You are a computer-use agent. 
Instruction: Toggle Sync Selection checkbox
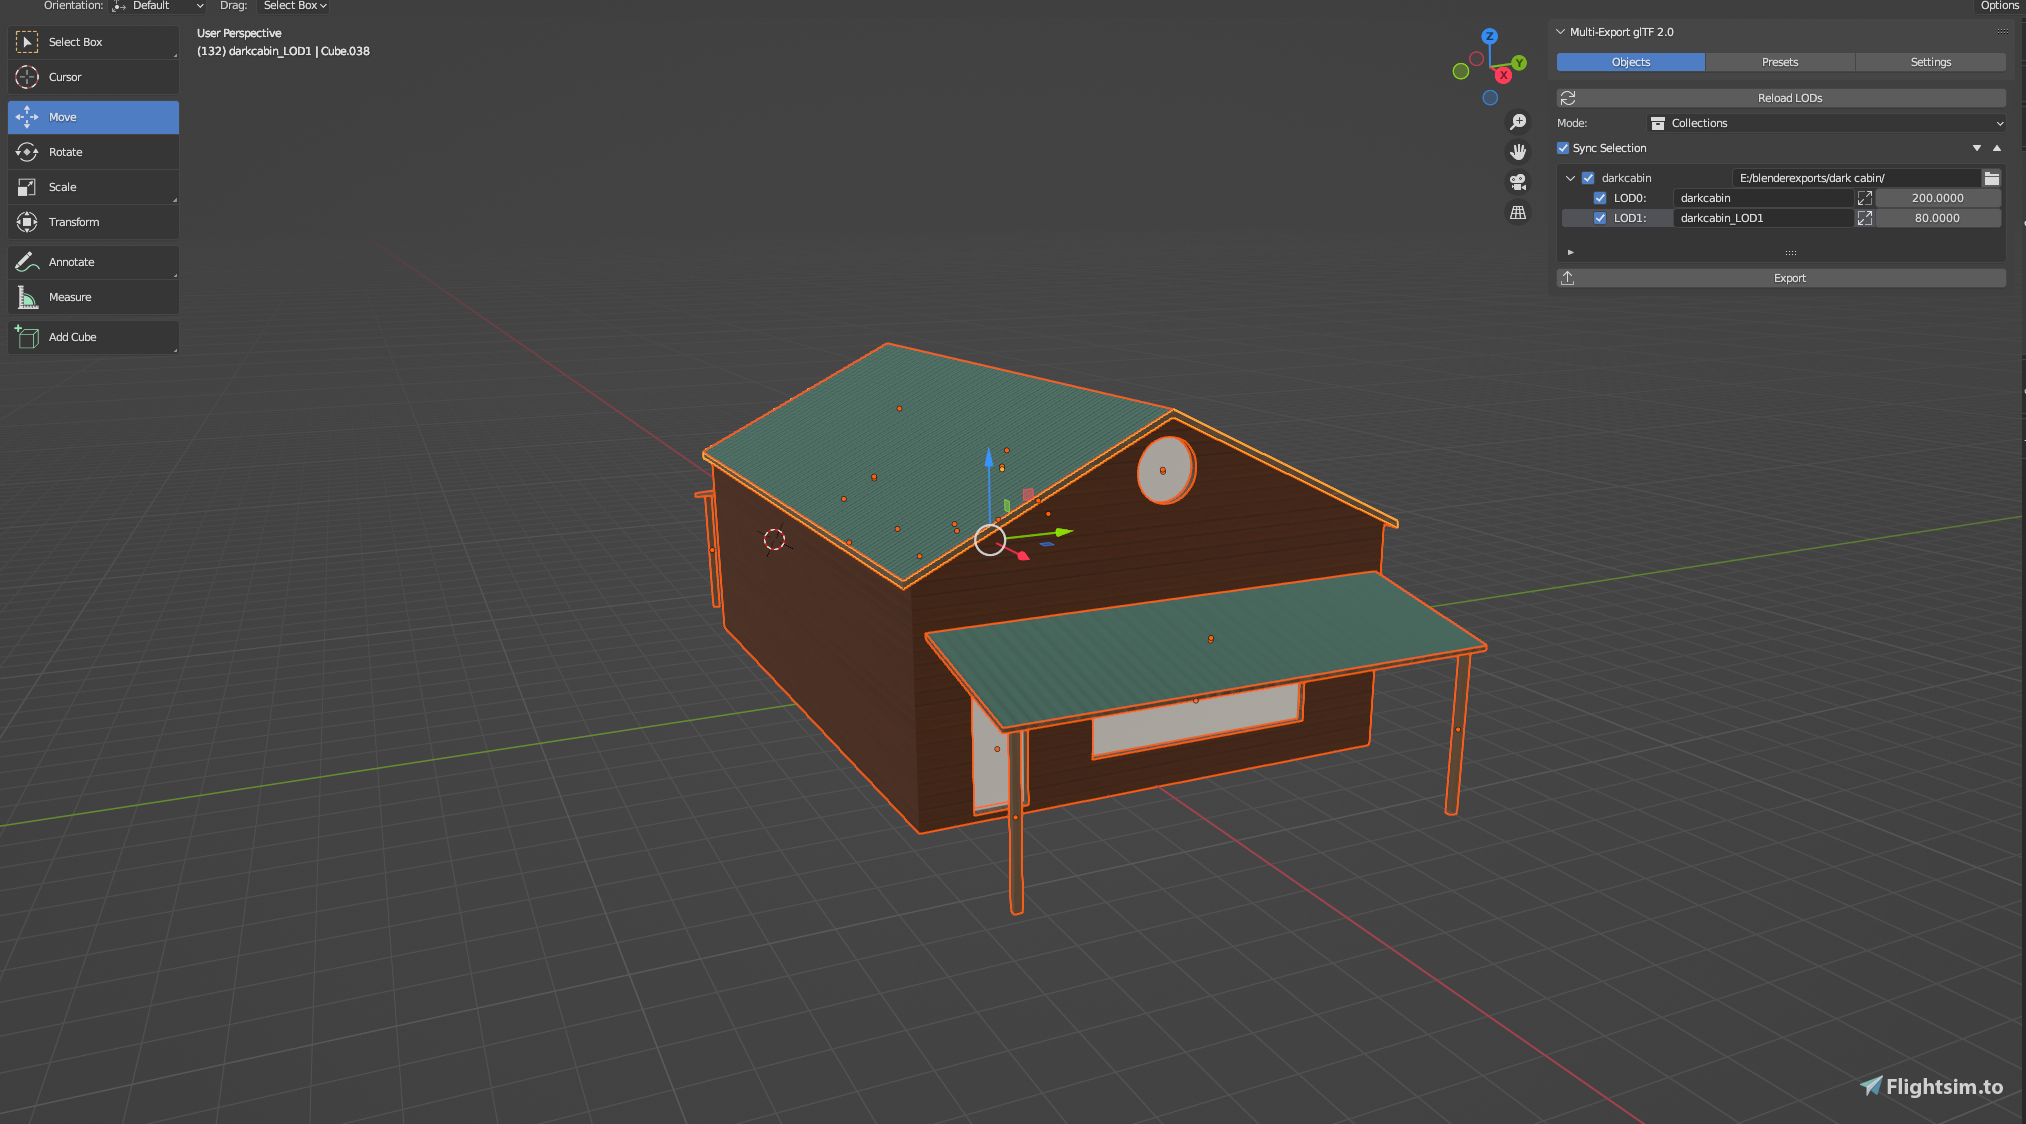(1563, 148)
